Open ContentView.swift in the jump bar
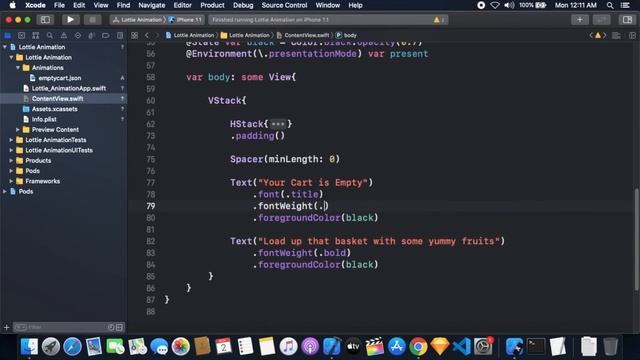Viewport: 640px width, 360px height. tap(303, 36)
